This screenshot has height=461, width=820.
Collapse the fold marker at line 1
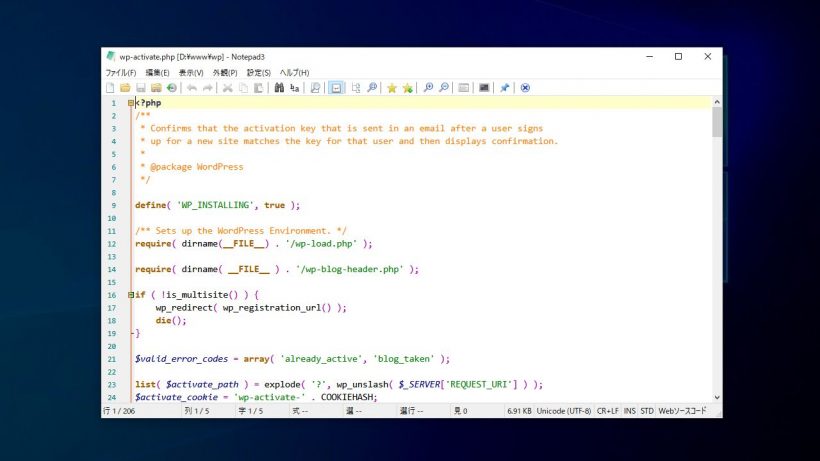(x=131, y=103)
